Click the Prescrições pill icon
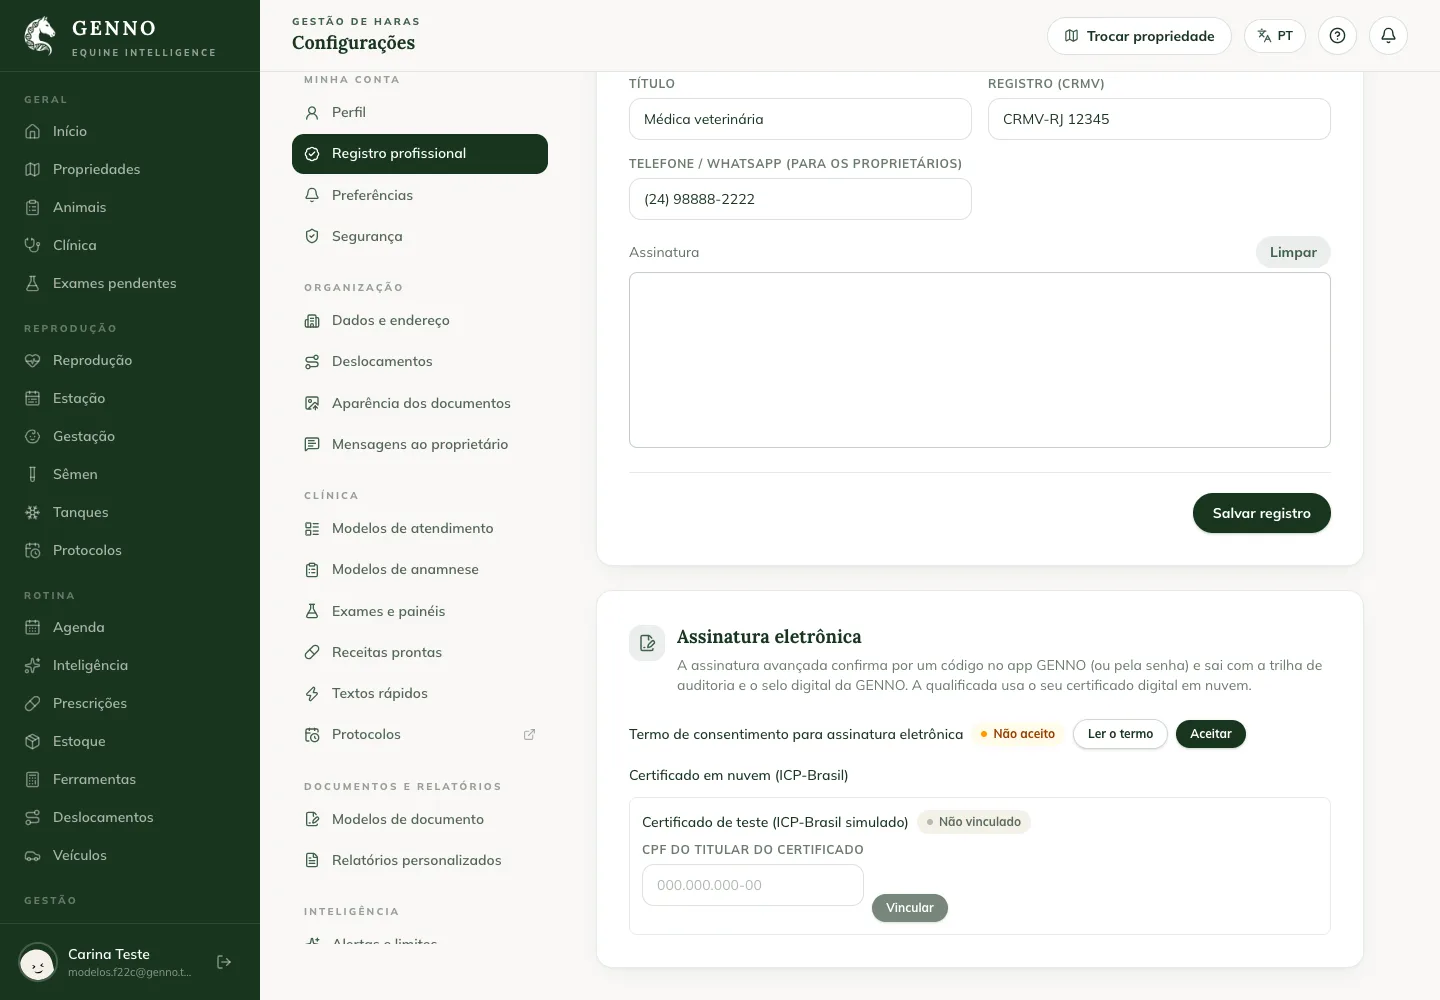Screen dimensions: 1440x1000 point(32,703)
